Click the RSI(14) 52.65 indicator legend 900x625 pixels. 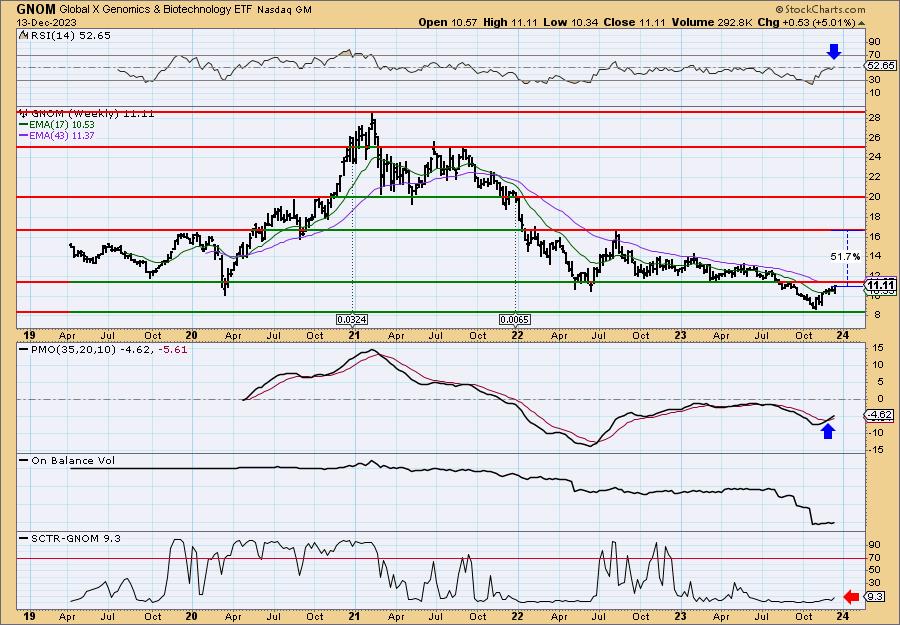[x=65, y=36]
